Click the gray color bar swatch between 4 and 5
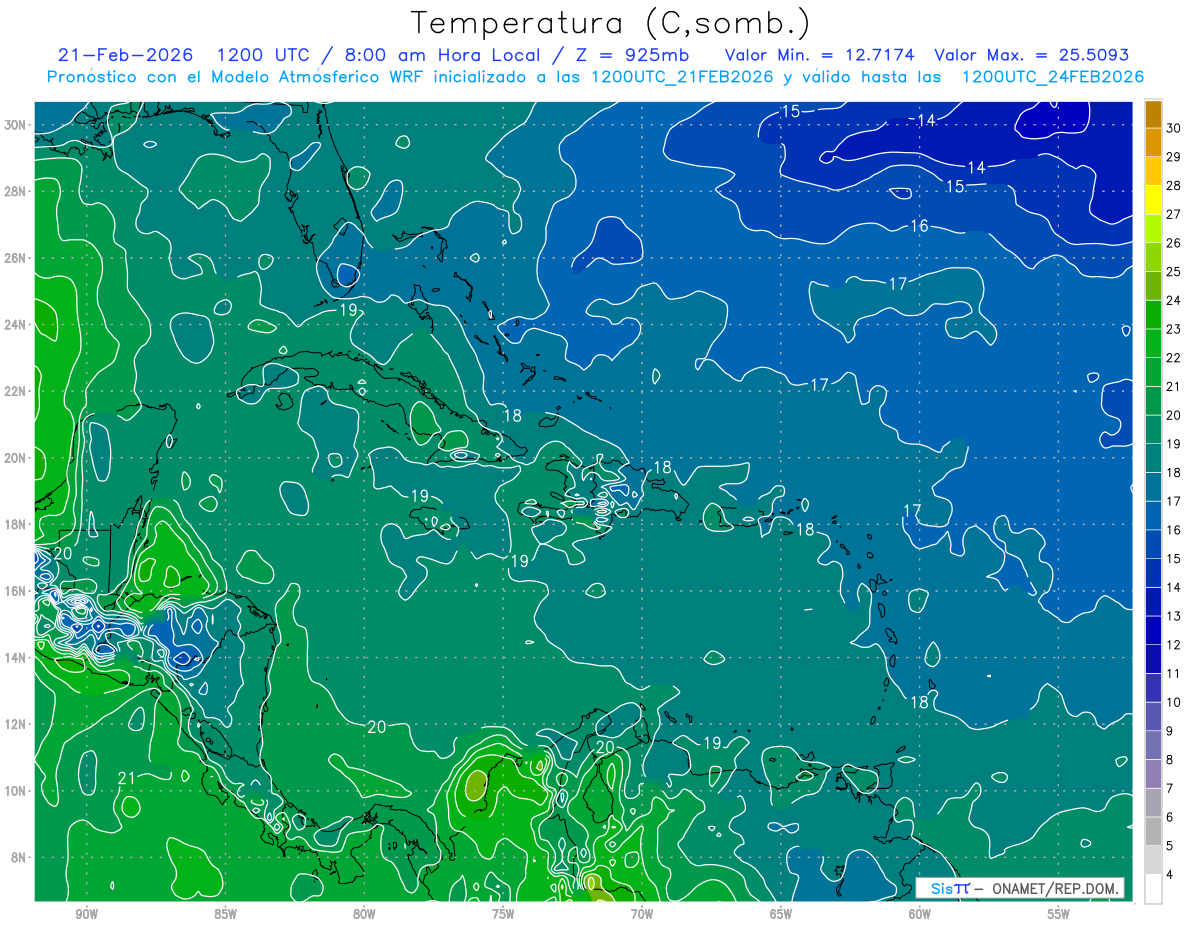The image size is (1200, 927). pos(1154,860)
